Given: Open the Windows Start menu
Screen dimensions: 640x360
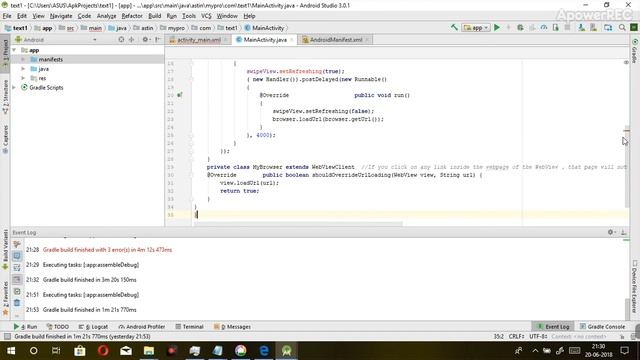Looking at the screenshot, I should (x=11, y=351).
